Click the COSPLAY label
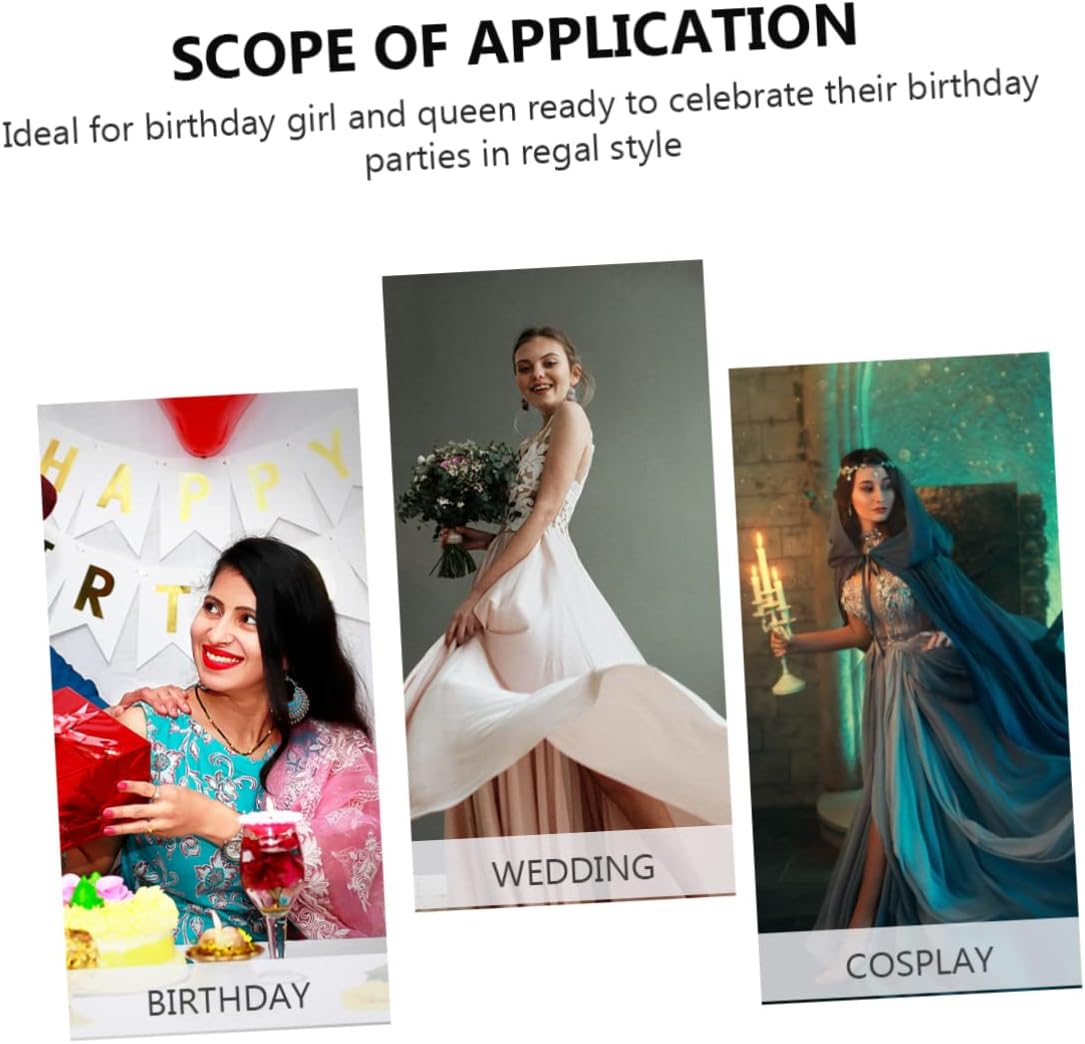The image size is (1085, 1044). point(919,964)
